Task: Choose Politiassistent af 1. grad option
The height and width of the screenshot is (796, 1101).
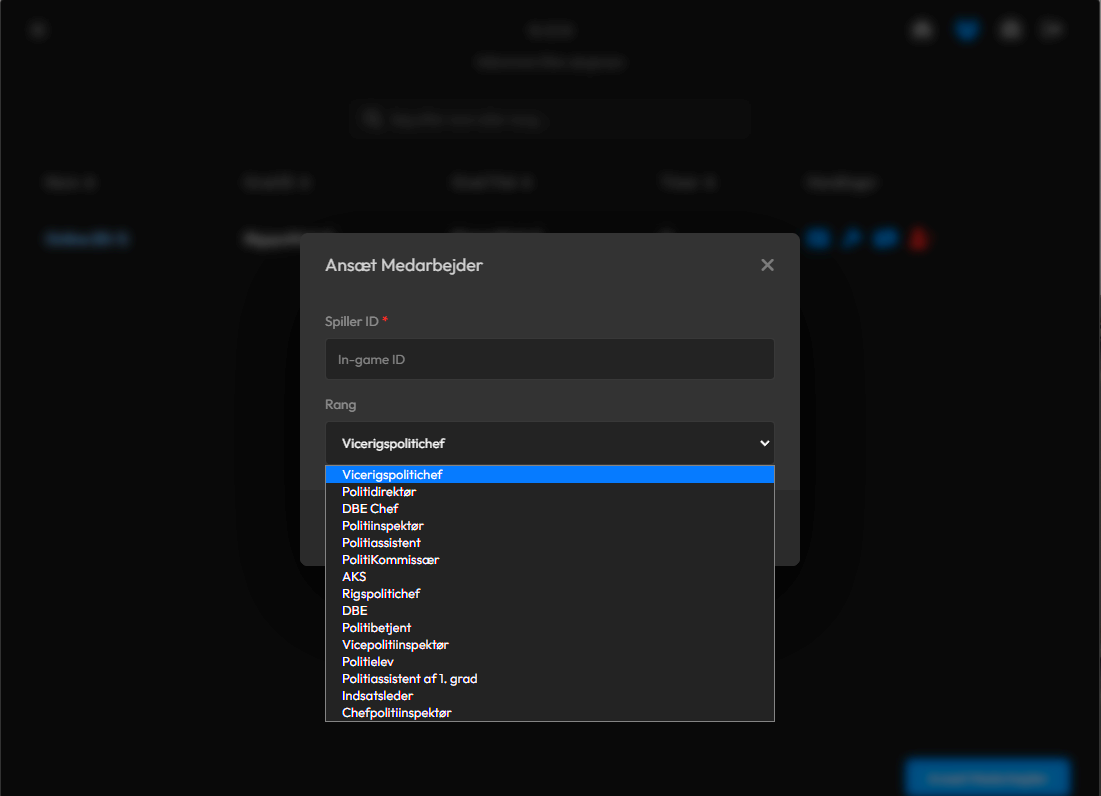Action: (550, 679)
